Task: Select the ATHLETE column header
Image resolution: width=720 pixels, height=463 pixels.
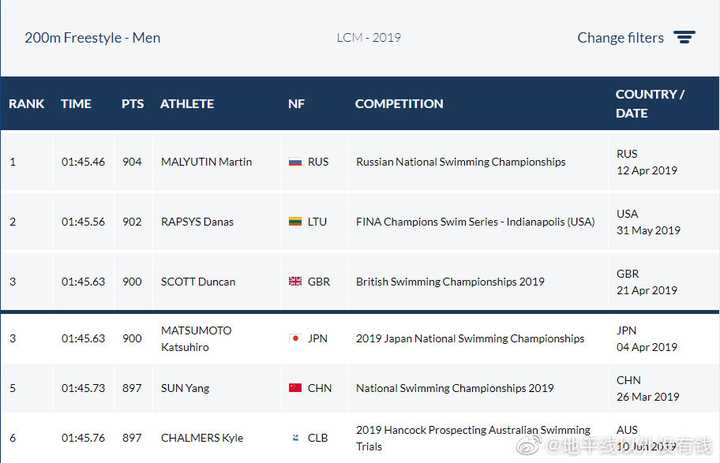Action: tap(187, 104)
